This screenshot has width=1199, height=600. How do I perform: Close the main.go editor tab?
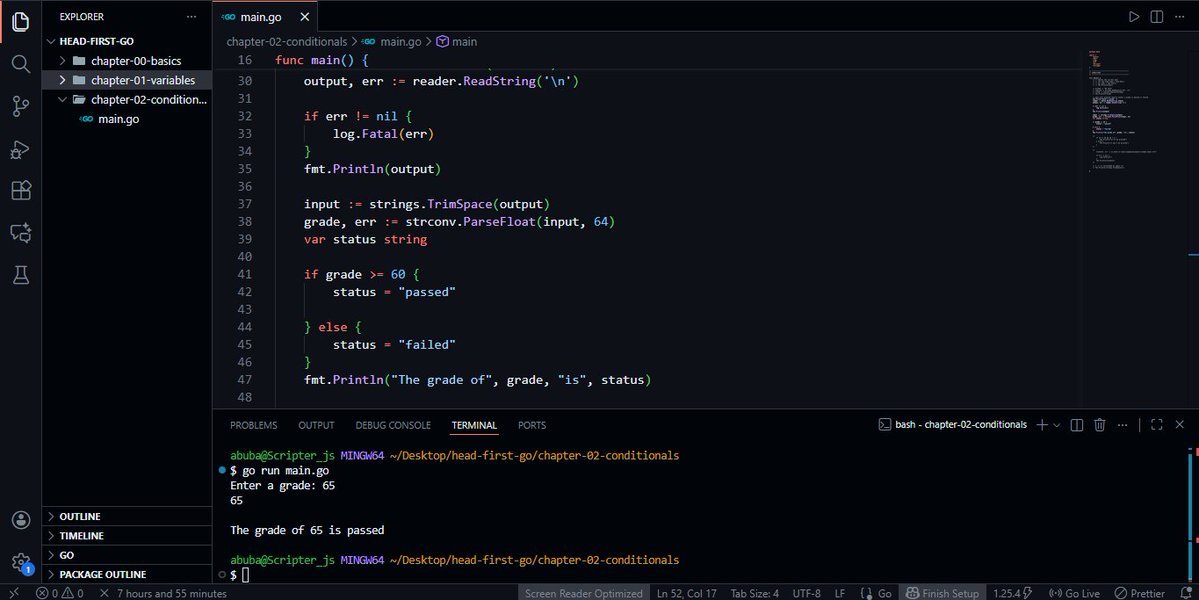coord(304,16)
